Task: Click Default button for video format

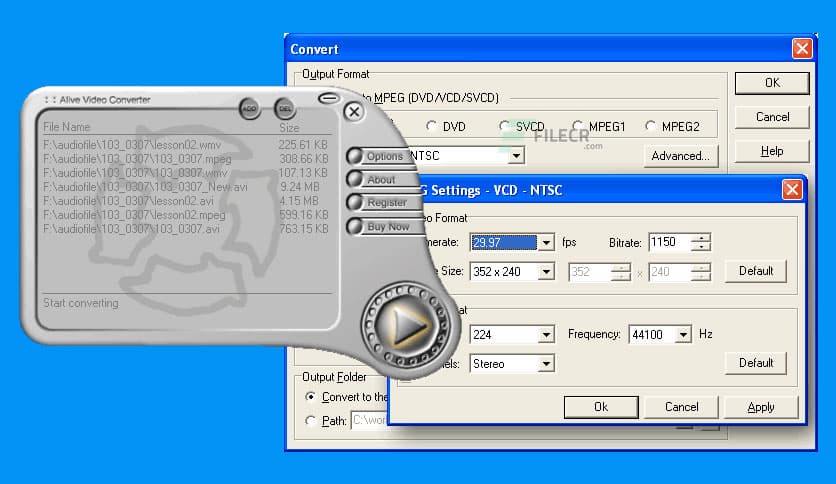Action: coord(755,271)
